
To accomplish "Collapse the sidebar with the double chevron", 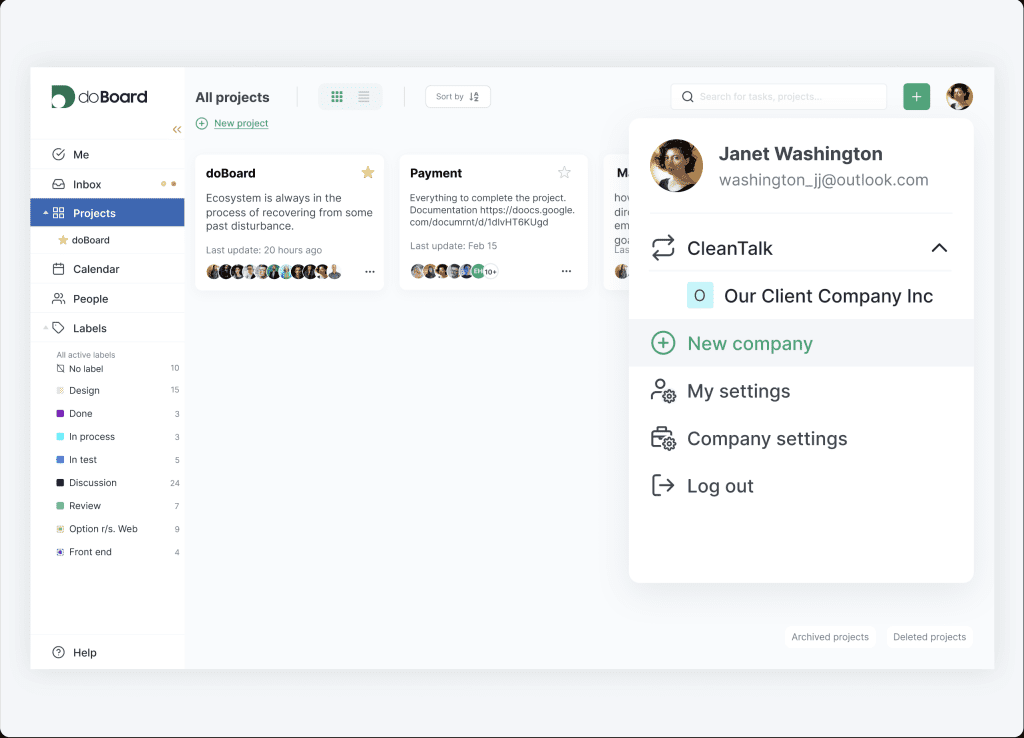I will pyautogui.click(x=177, y=129).
